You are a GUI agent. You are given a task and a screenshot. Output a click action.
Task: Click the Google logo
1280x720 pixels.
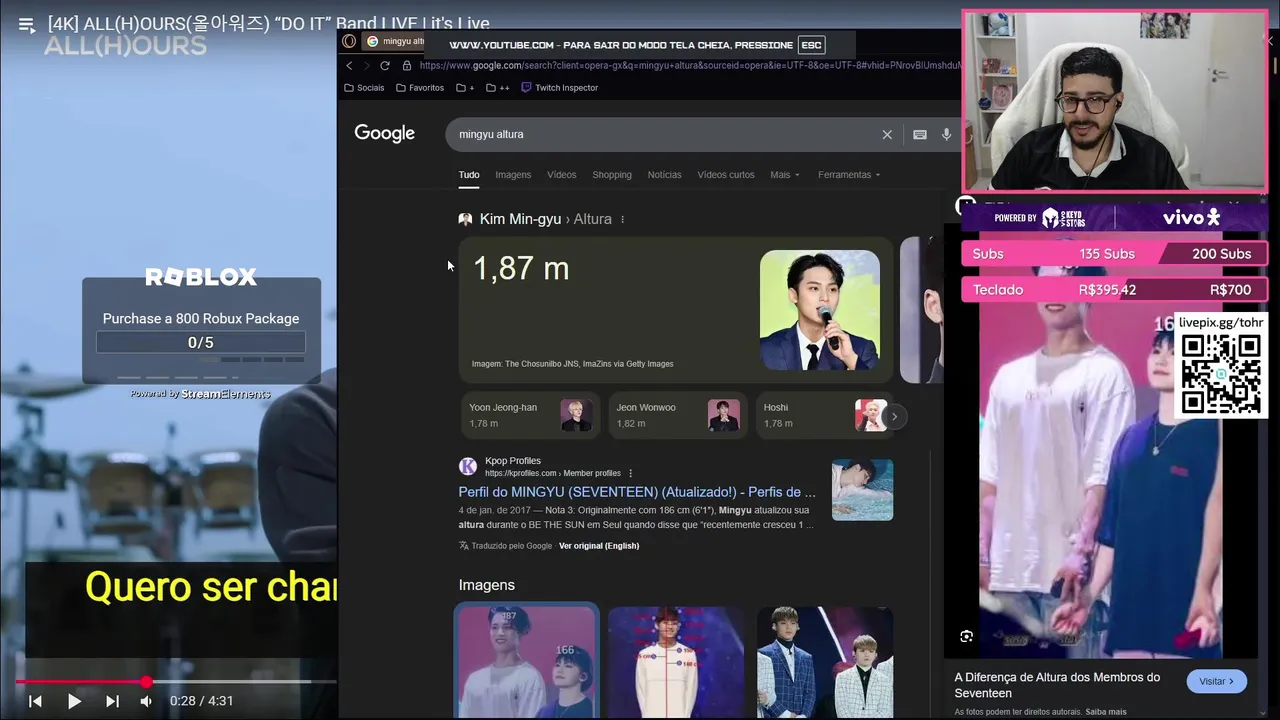point(384,134)
